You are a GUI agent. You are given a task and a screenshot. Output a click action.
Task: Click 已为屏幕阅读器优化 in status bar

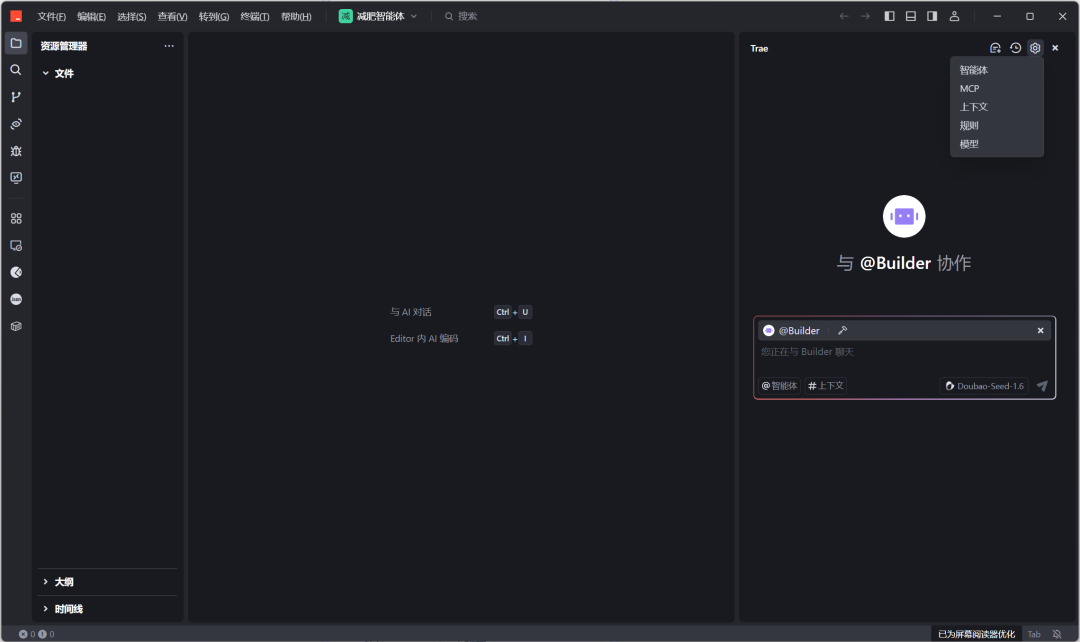point(976,634)
